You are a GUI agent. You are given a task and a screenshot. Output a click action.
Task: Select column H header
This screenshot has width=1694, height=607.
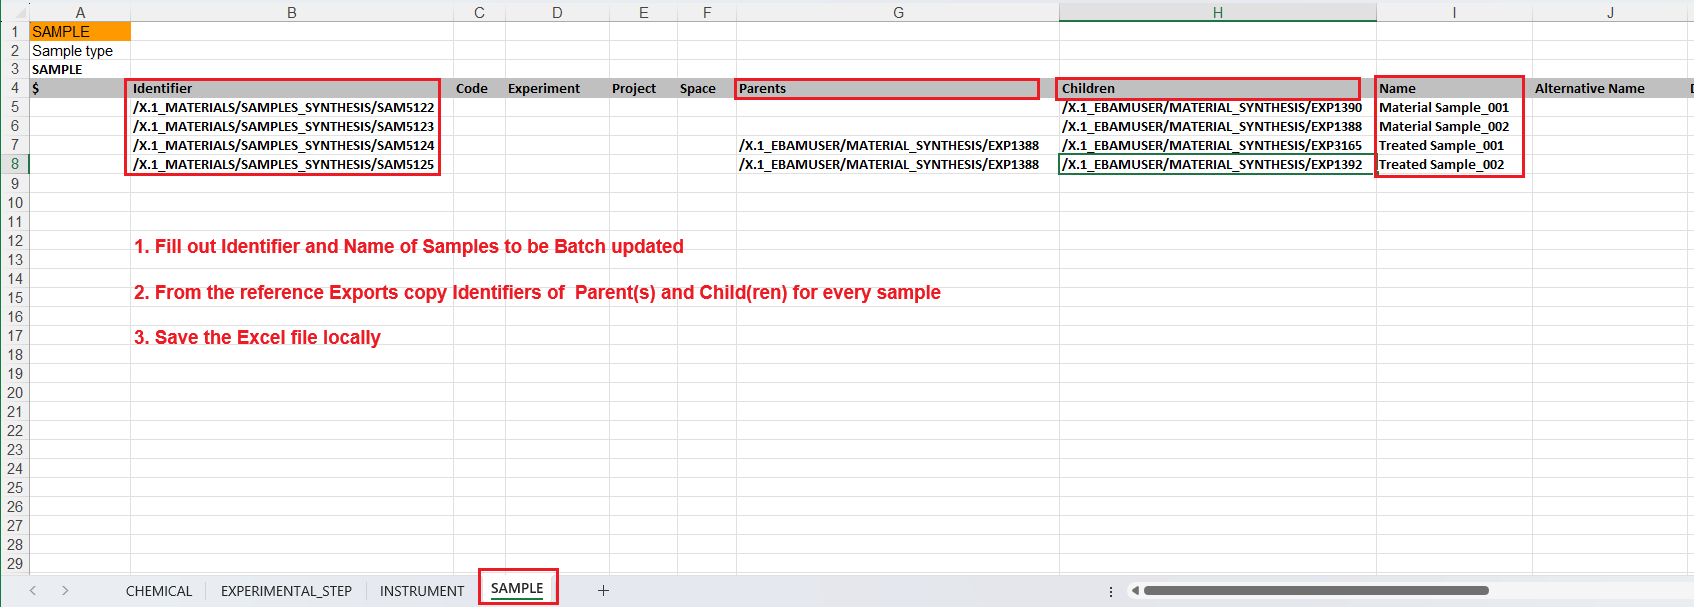1218,13
